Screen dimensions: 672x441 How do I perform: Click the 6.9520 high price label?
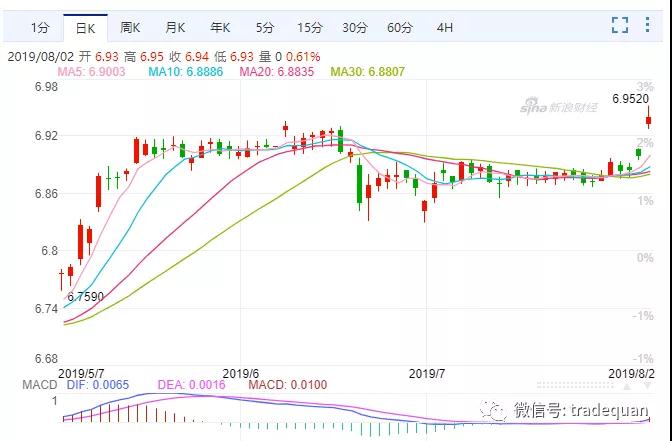point(630,99)
